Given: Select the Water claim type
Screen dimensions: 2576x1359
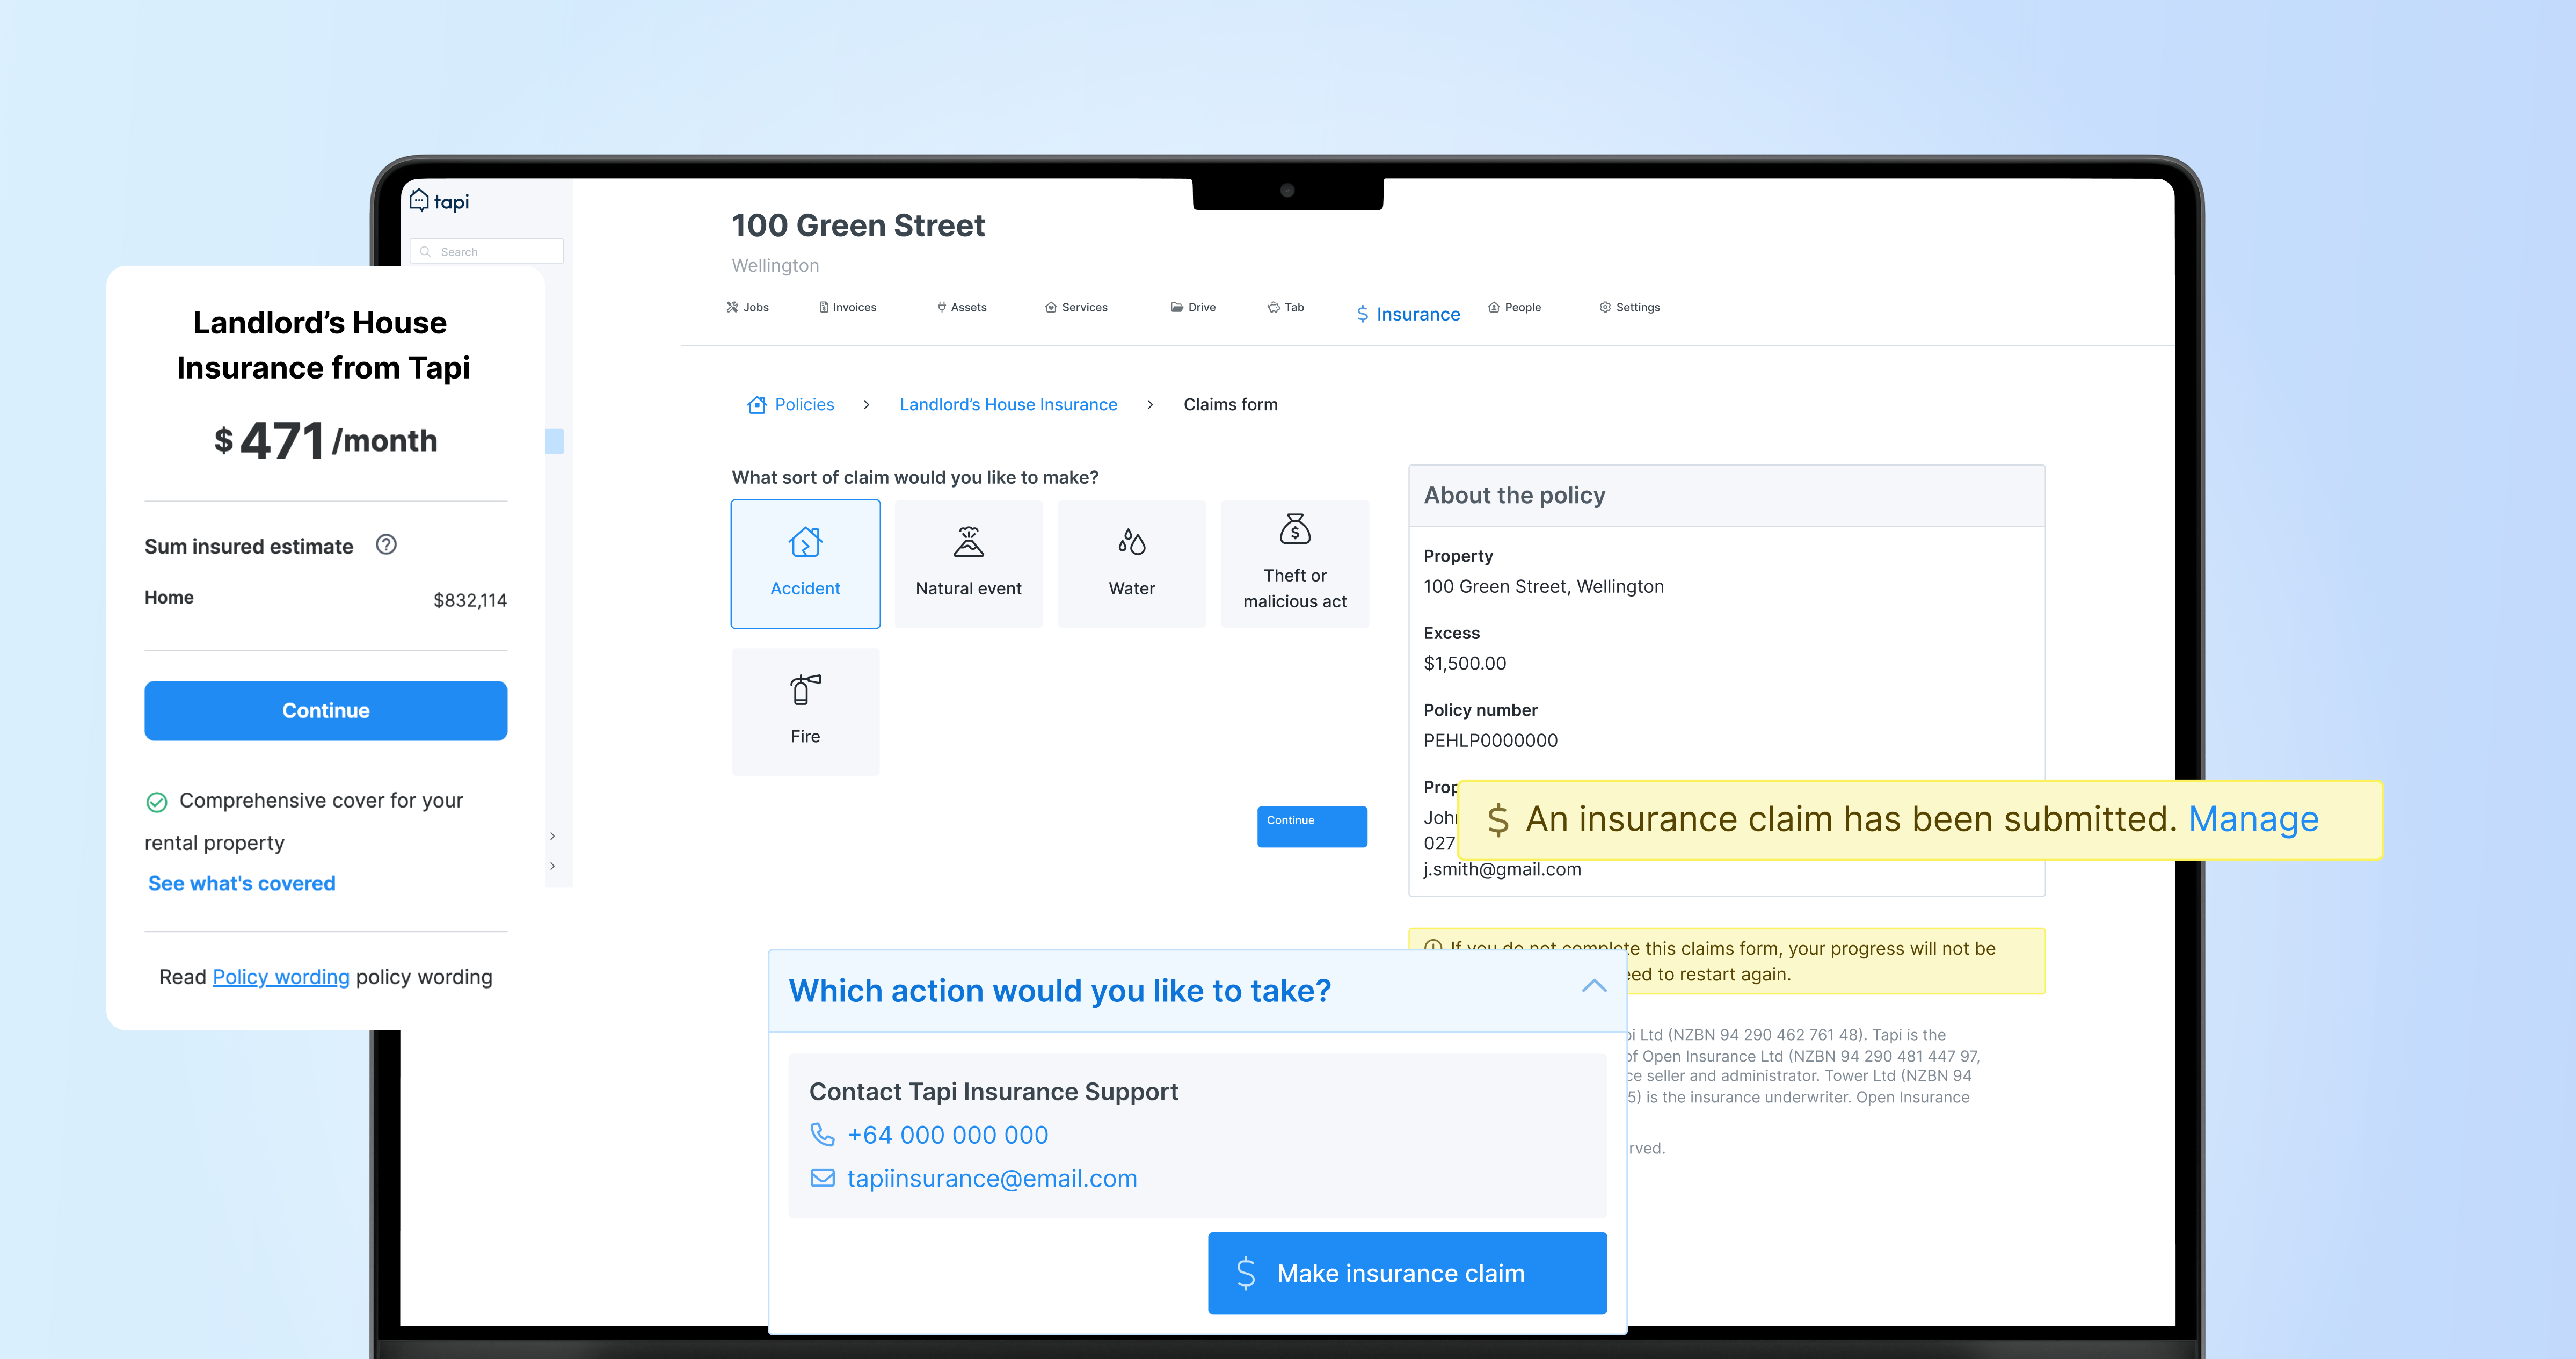Looking at the screenshot, I should [x=1131, y=564].
